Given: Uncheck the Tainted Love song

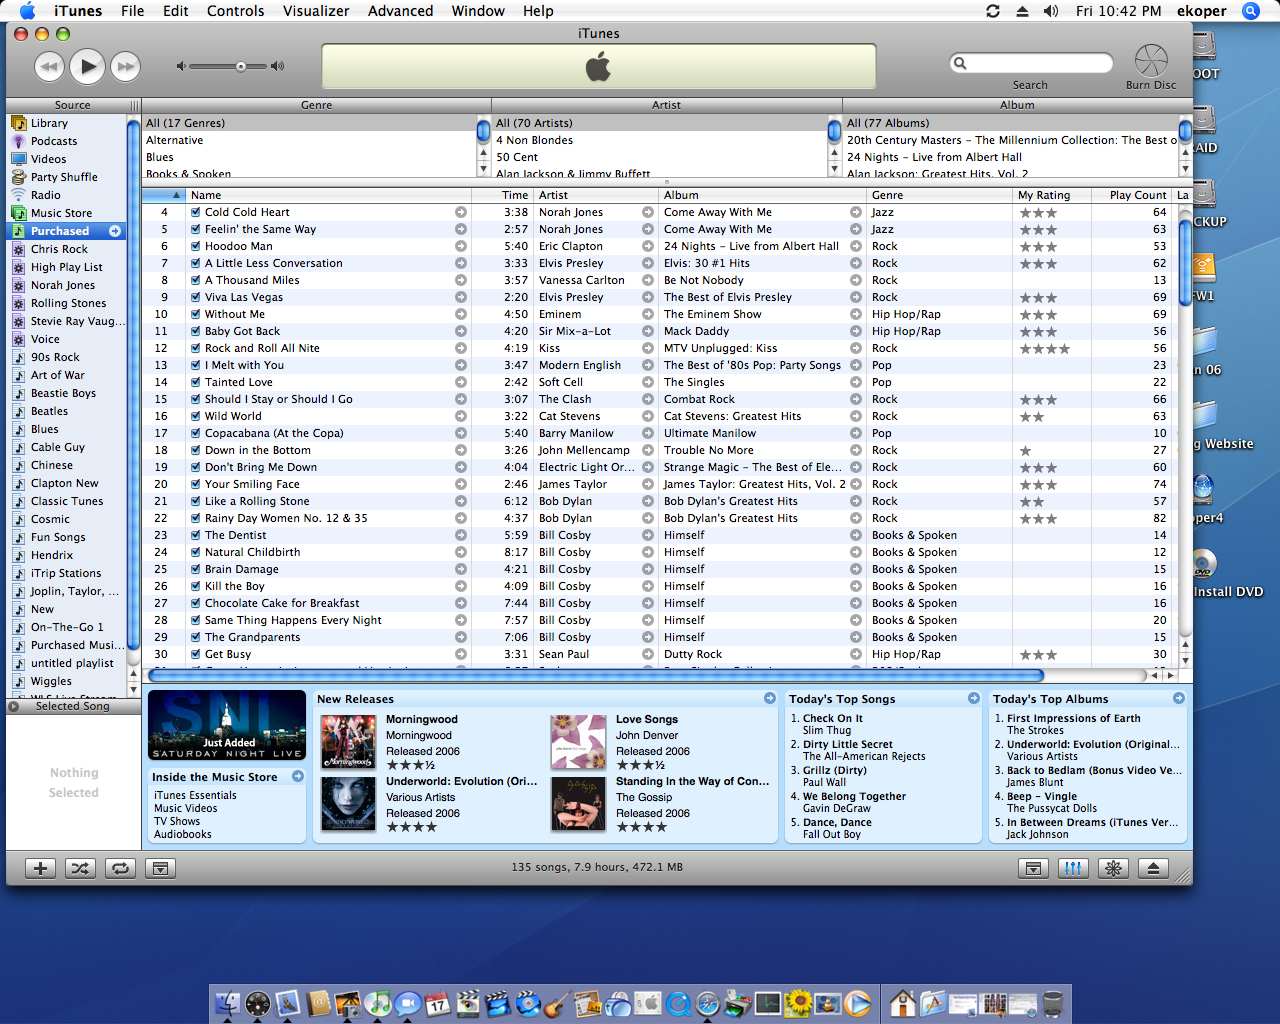Looking at the screenshot, I should (x=196, y=382).
